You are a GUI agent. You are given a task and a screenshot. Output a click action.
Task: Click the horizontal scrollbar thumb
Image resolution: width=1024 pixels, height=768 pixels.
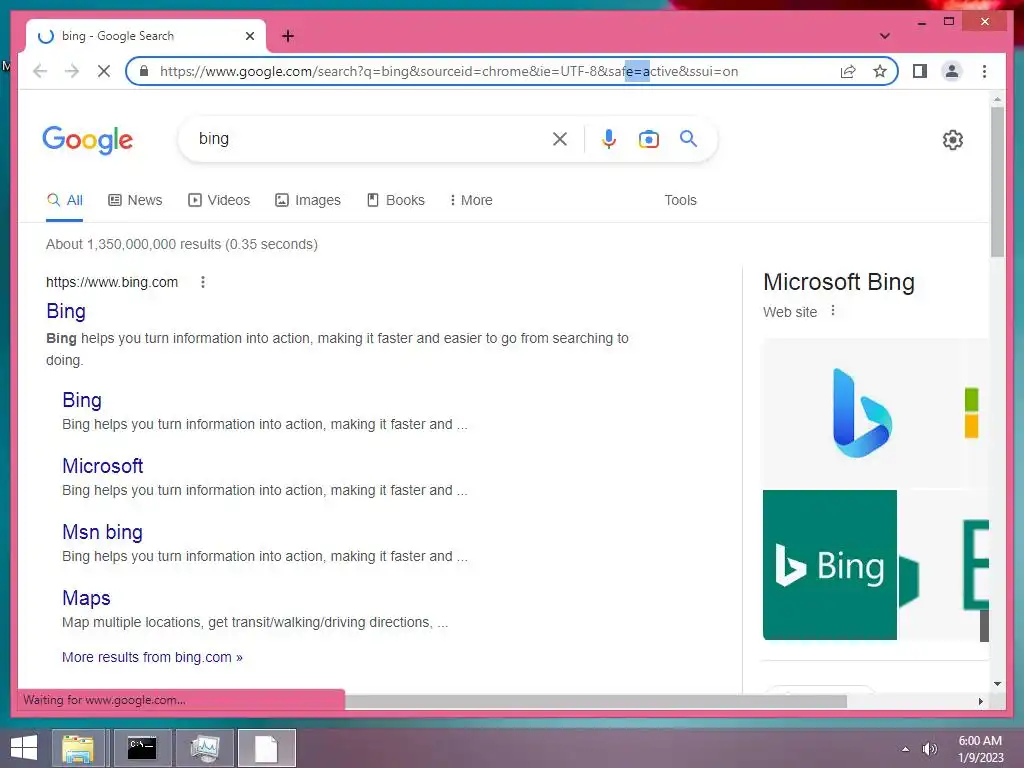[x=596, y=701]
